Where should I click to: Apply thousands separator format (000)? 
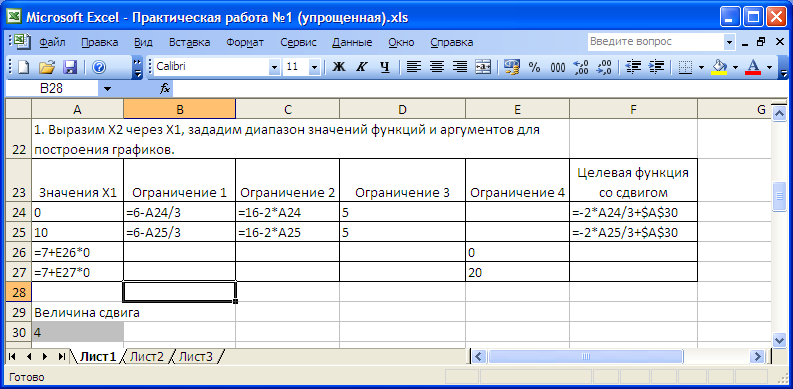pyautogui.click(x=558, y=67)
